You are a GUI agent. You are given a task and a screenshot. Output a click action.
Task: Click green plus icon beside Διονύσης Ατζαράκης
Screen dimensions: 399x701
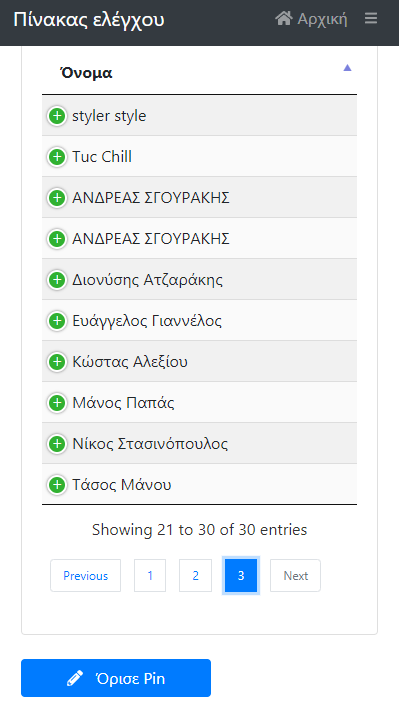tap(57, 280)
